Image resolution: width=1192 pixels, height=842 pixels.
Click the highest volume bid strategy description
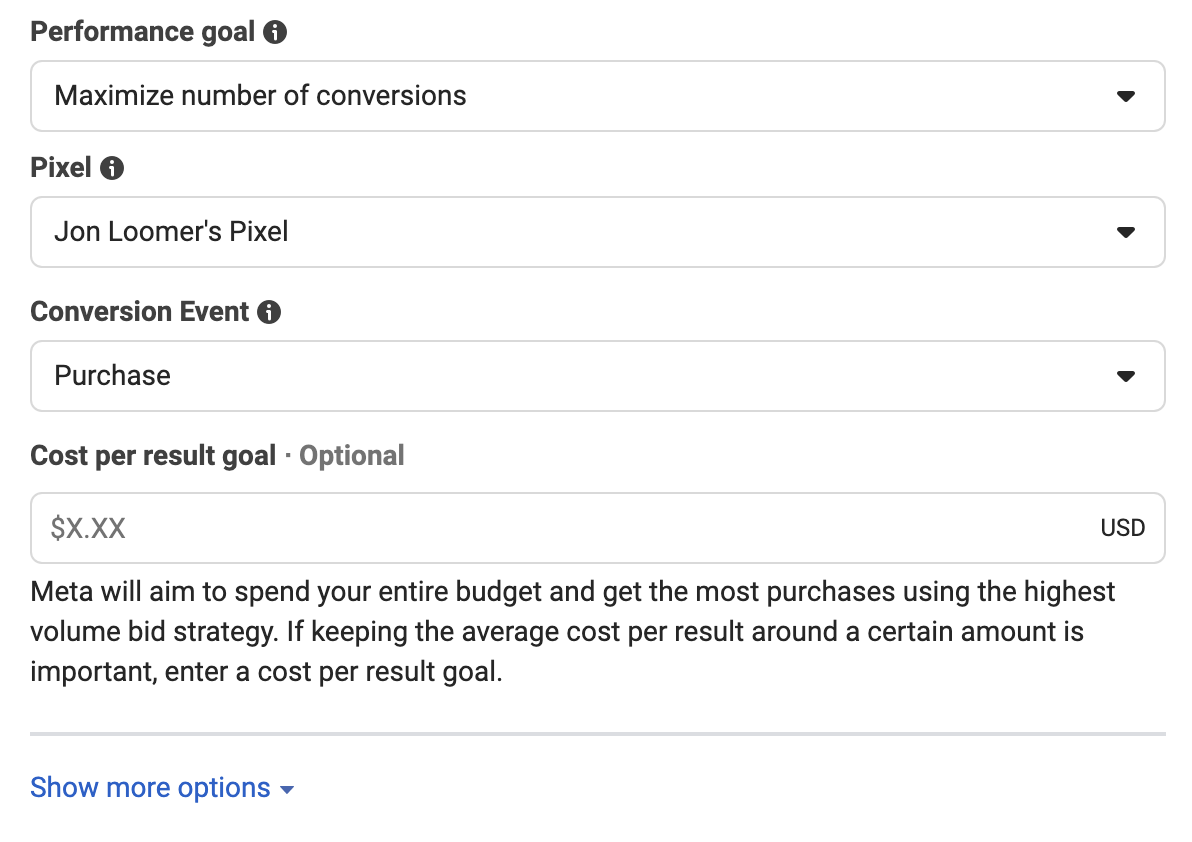click(572, 632)
